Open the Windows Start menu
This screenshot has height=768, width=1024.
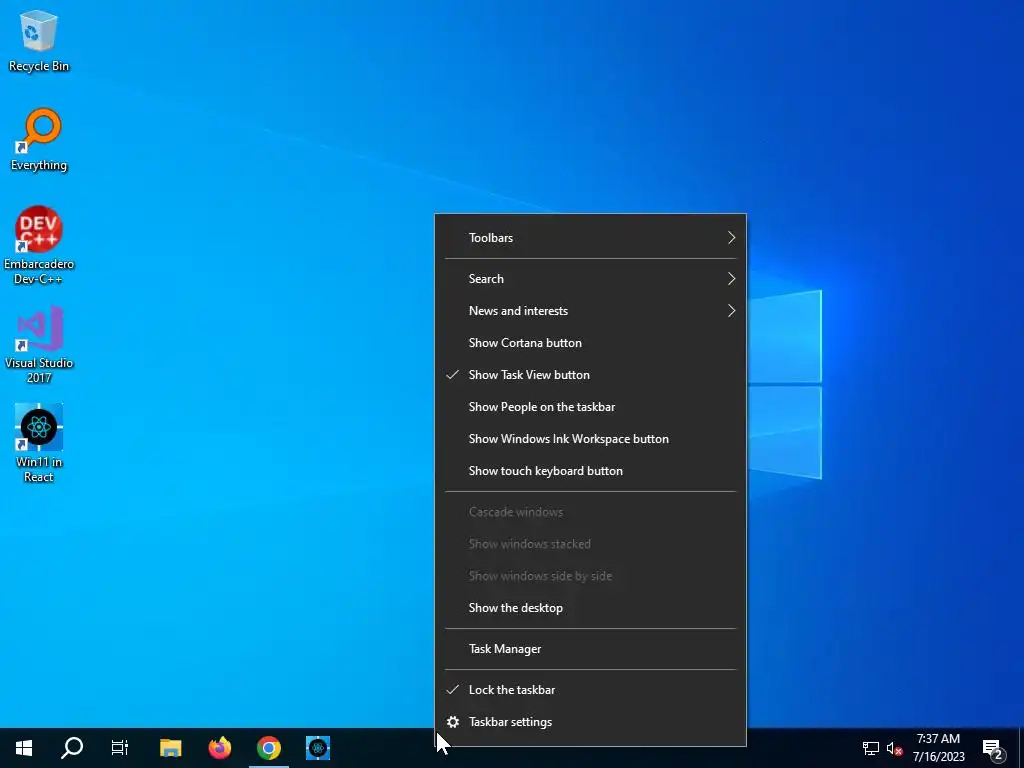pos(24,748)
